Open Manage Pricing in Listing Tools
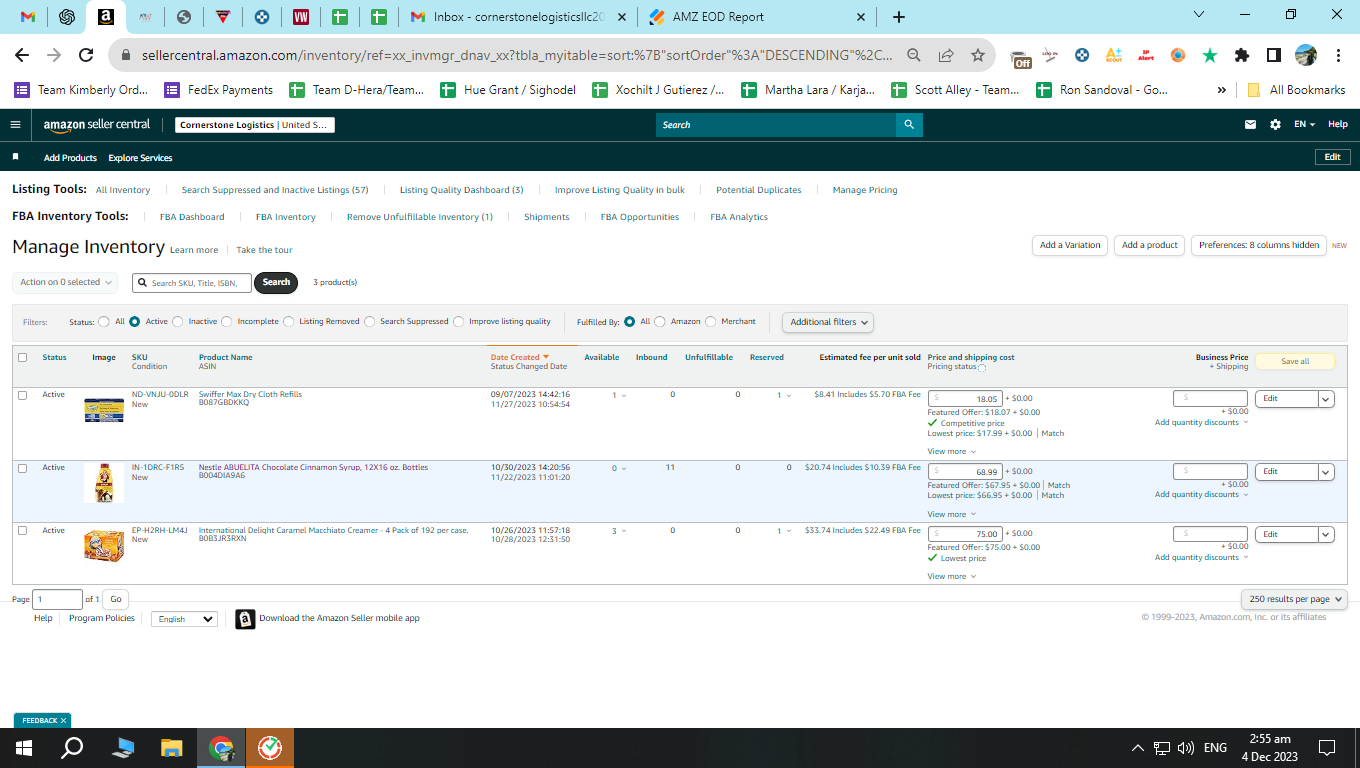Image resolution: width=1360 pixels, height=768 pixels. pos(865,190)
